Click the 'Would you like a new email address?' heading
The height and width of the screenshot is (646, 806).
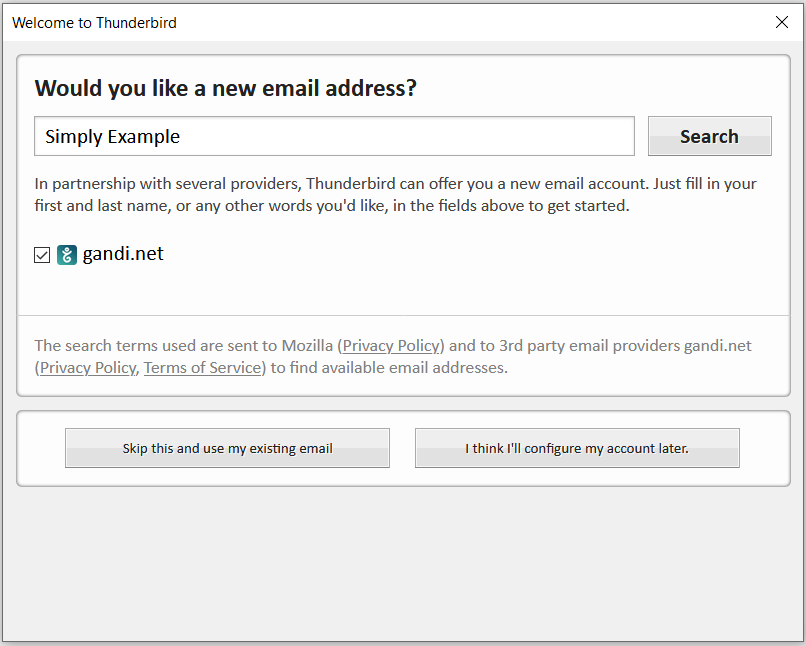coord(225,89)
